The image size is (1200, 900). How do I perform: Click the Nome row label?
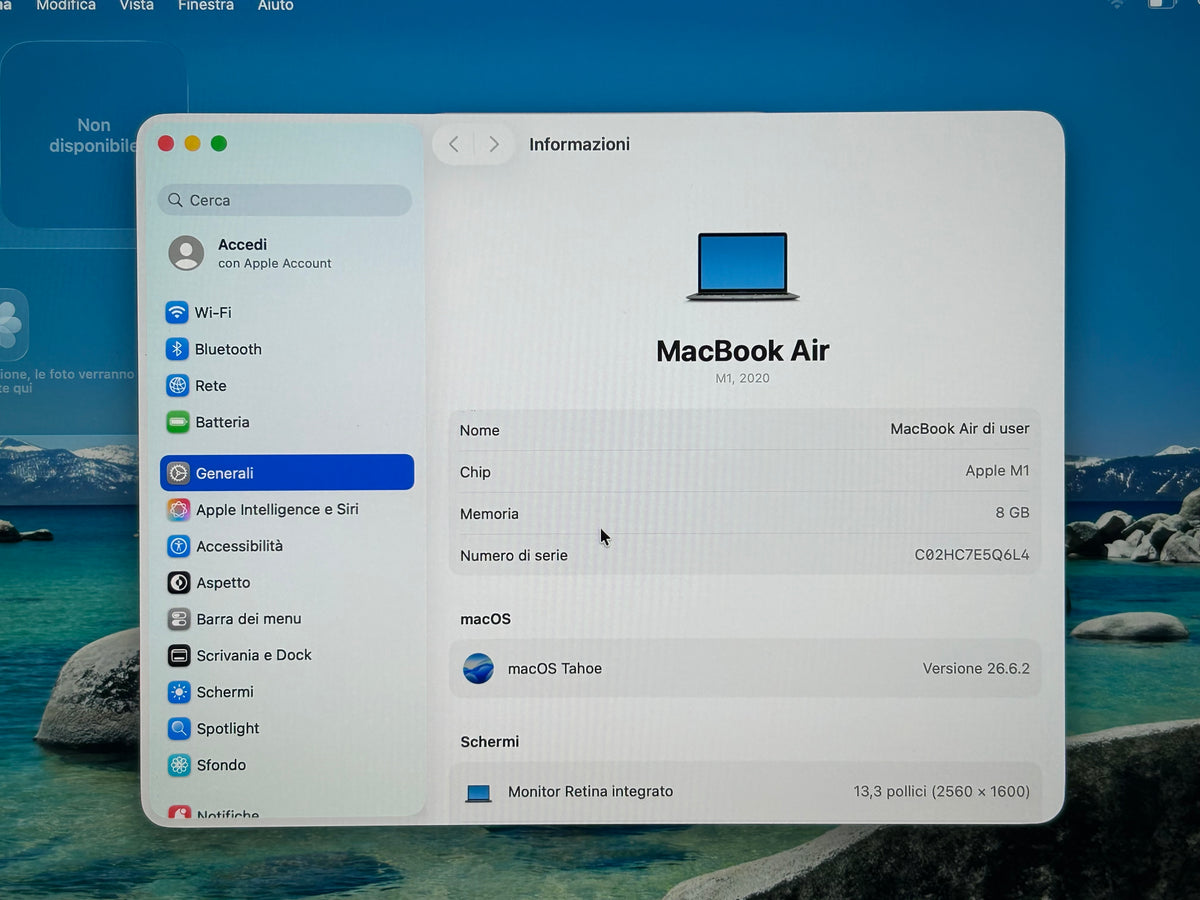pos(480,430)
